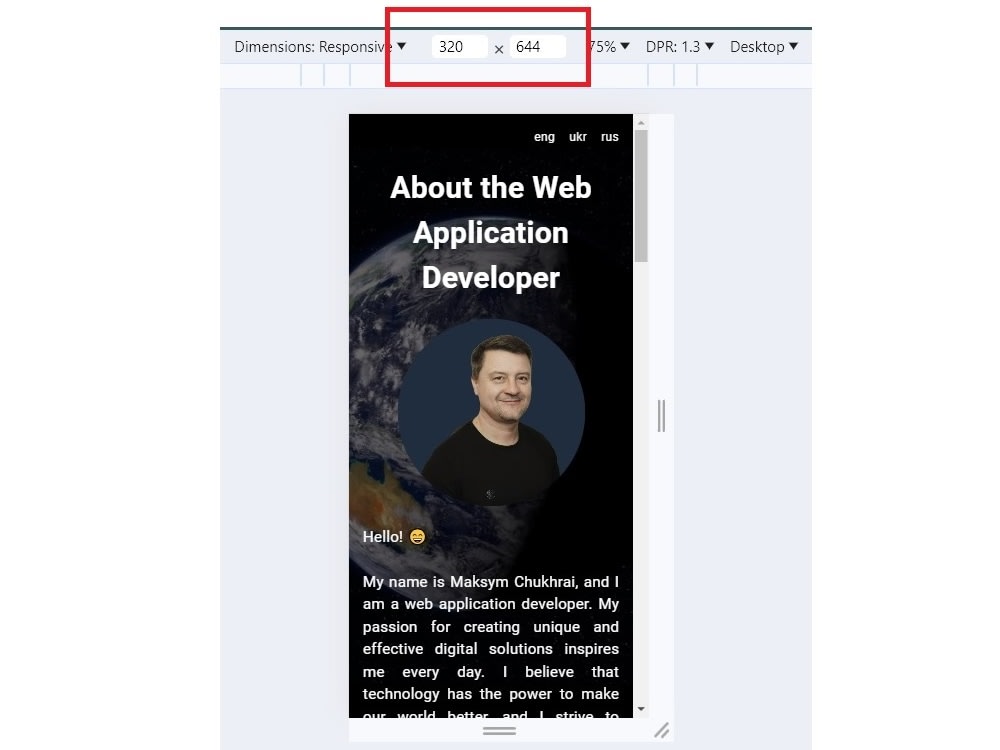Switch the page language to rus
1000x750 pixels.
(610, 137)
